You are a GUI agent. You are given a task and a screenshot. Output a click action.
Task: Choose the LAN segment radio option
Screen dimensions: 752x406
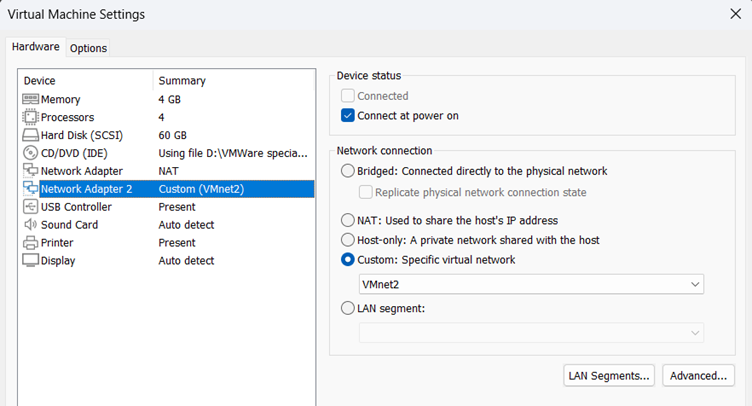(348, 308)
